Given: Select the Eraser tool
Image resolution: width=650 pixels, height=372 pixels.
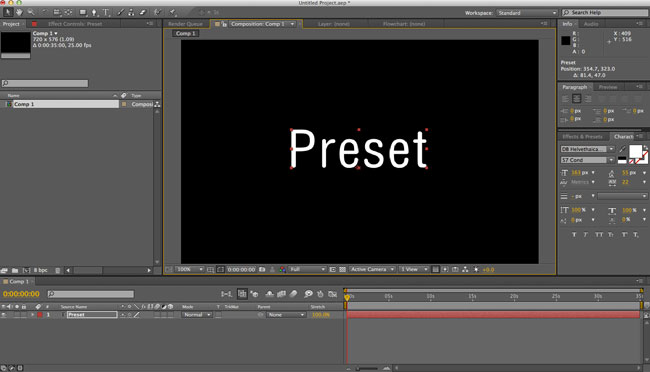Looking at the screenshot, I should click(x=143, y=12).
